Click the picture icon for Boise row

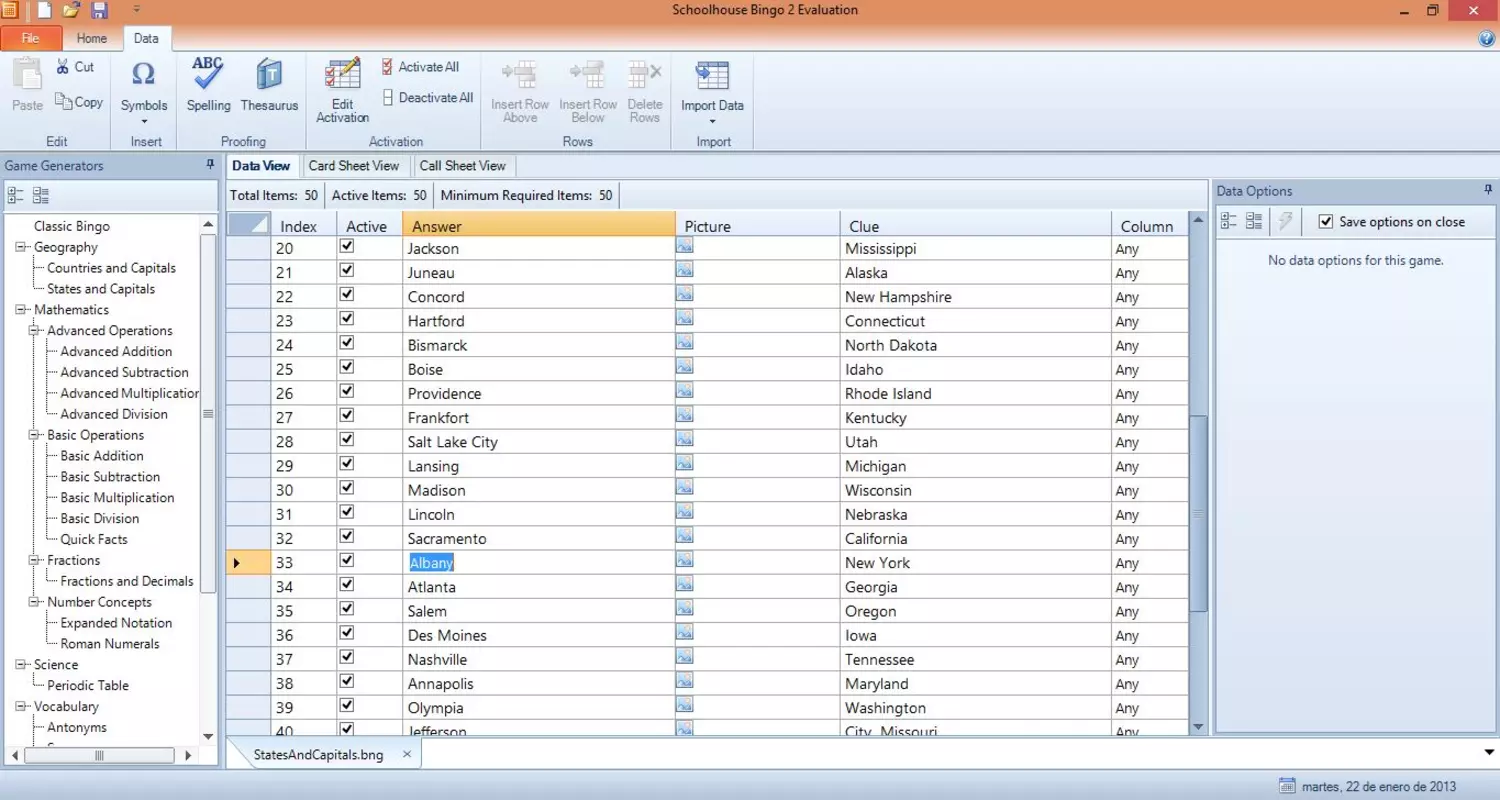[x=684, y=365]
